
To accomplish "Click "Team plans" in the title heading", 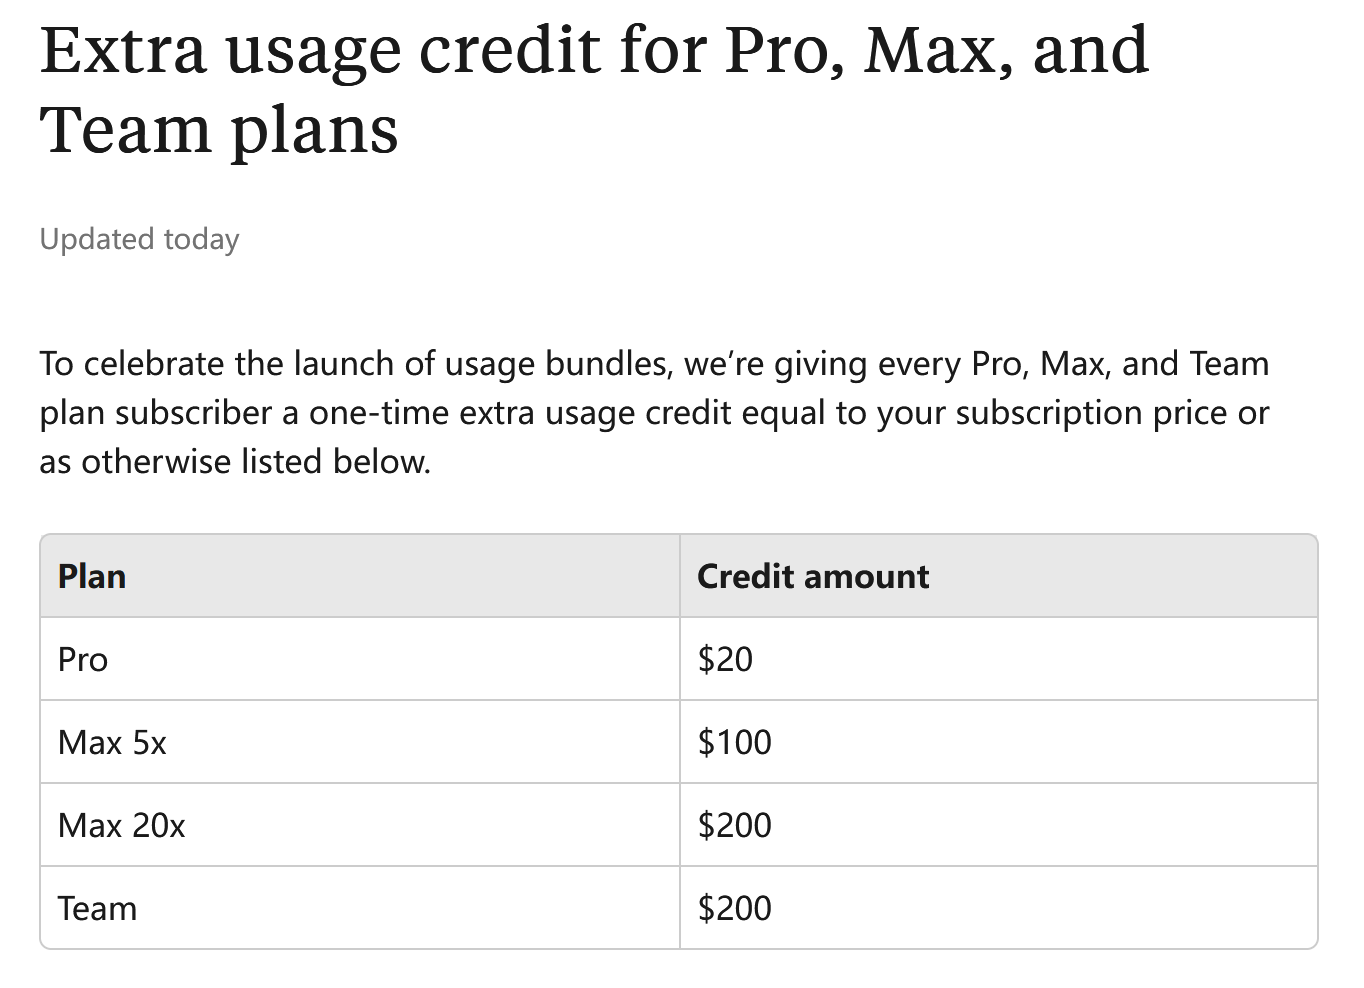I will click(219, 130).
